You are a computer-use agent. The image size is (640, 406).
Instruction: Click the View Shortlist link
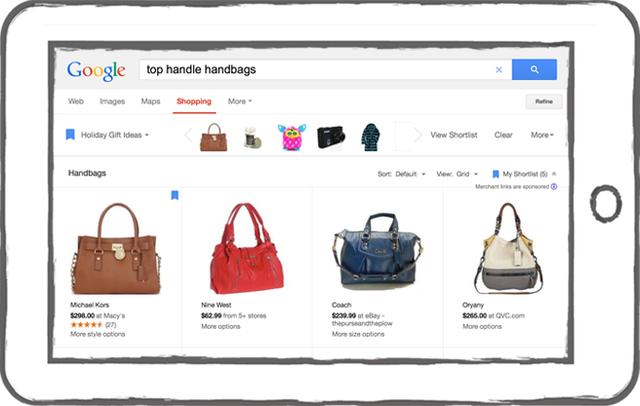(x=454, y=135)
